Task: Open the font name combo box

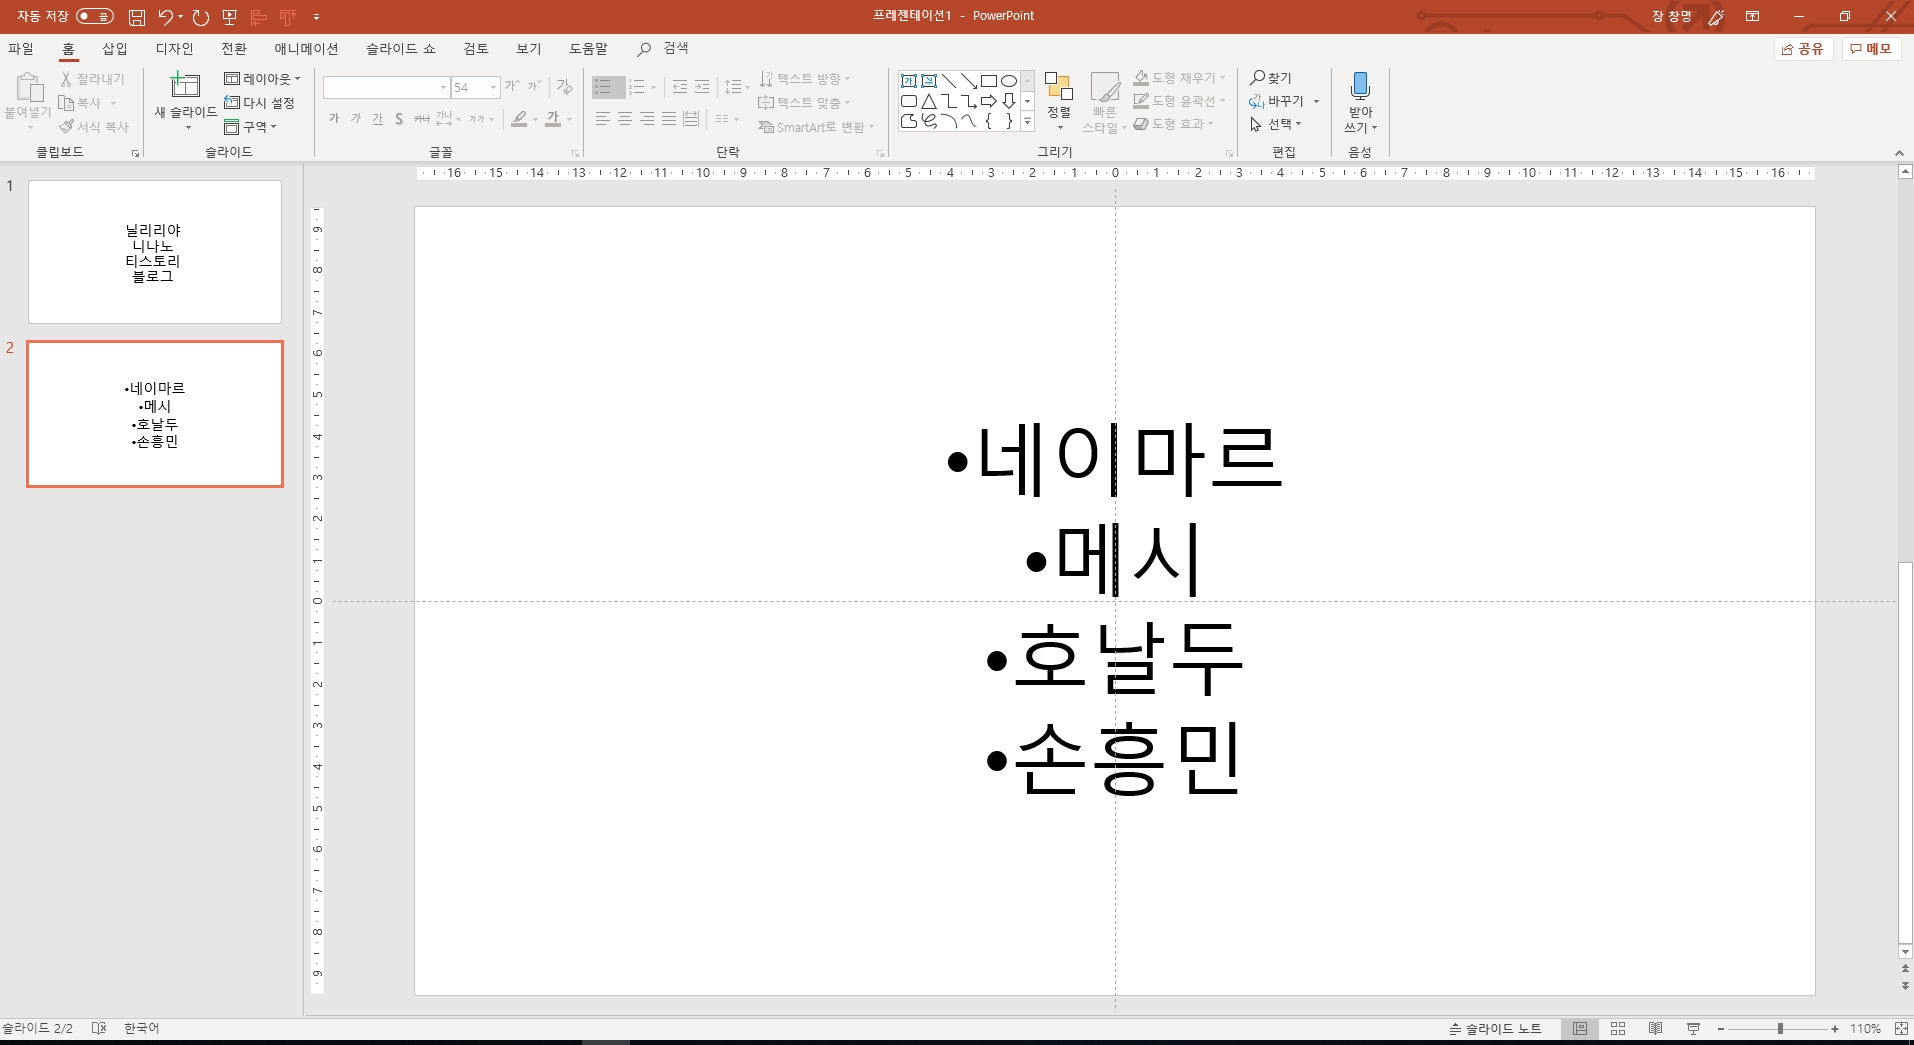Action: click(385, 88)
